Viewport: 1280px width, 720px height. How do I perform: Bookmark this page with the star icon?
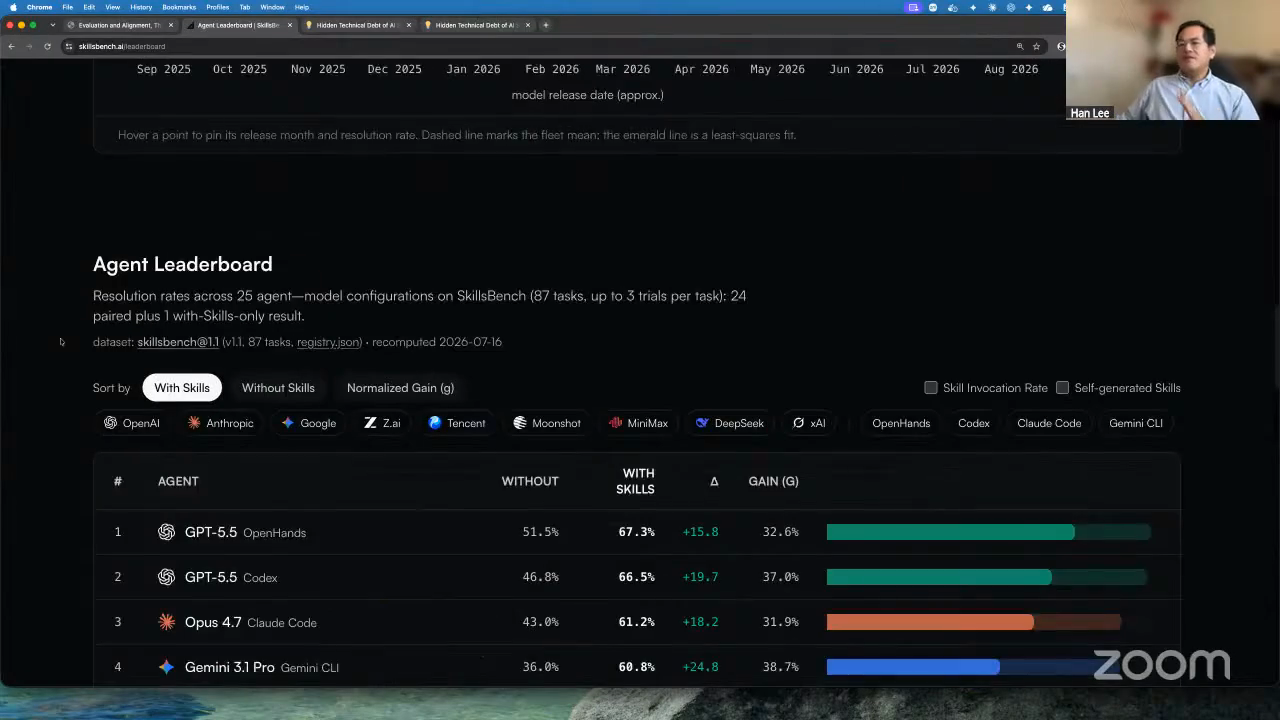(x=1036, y=46)
